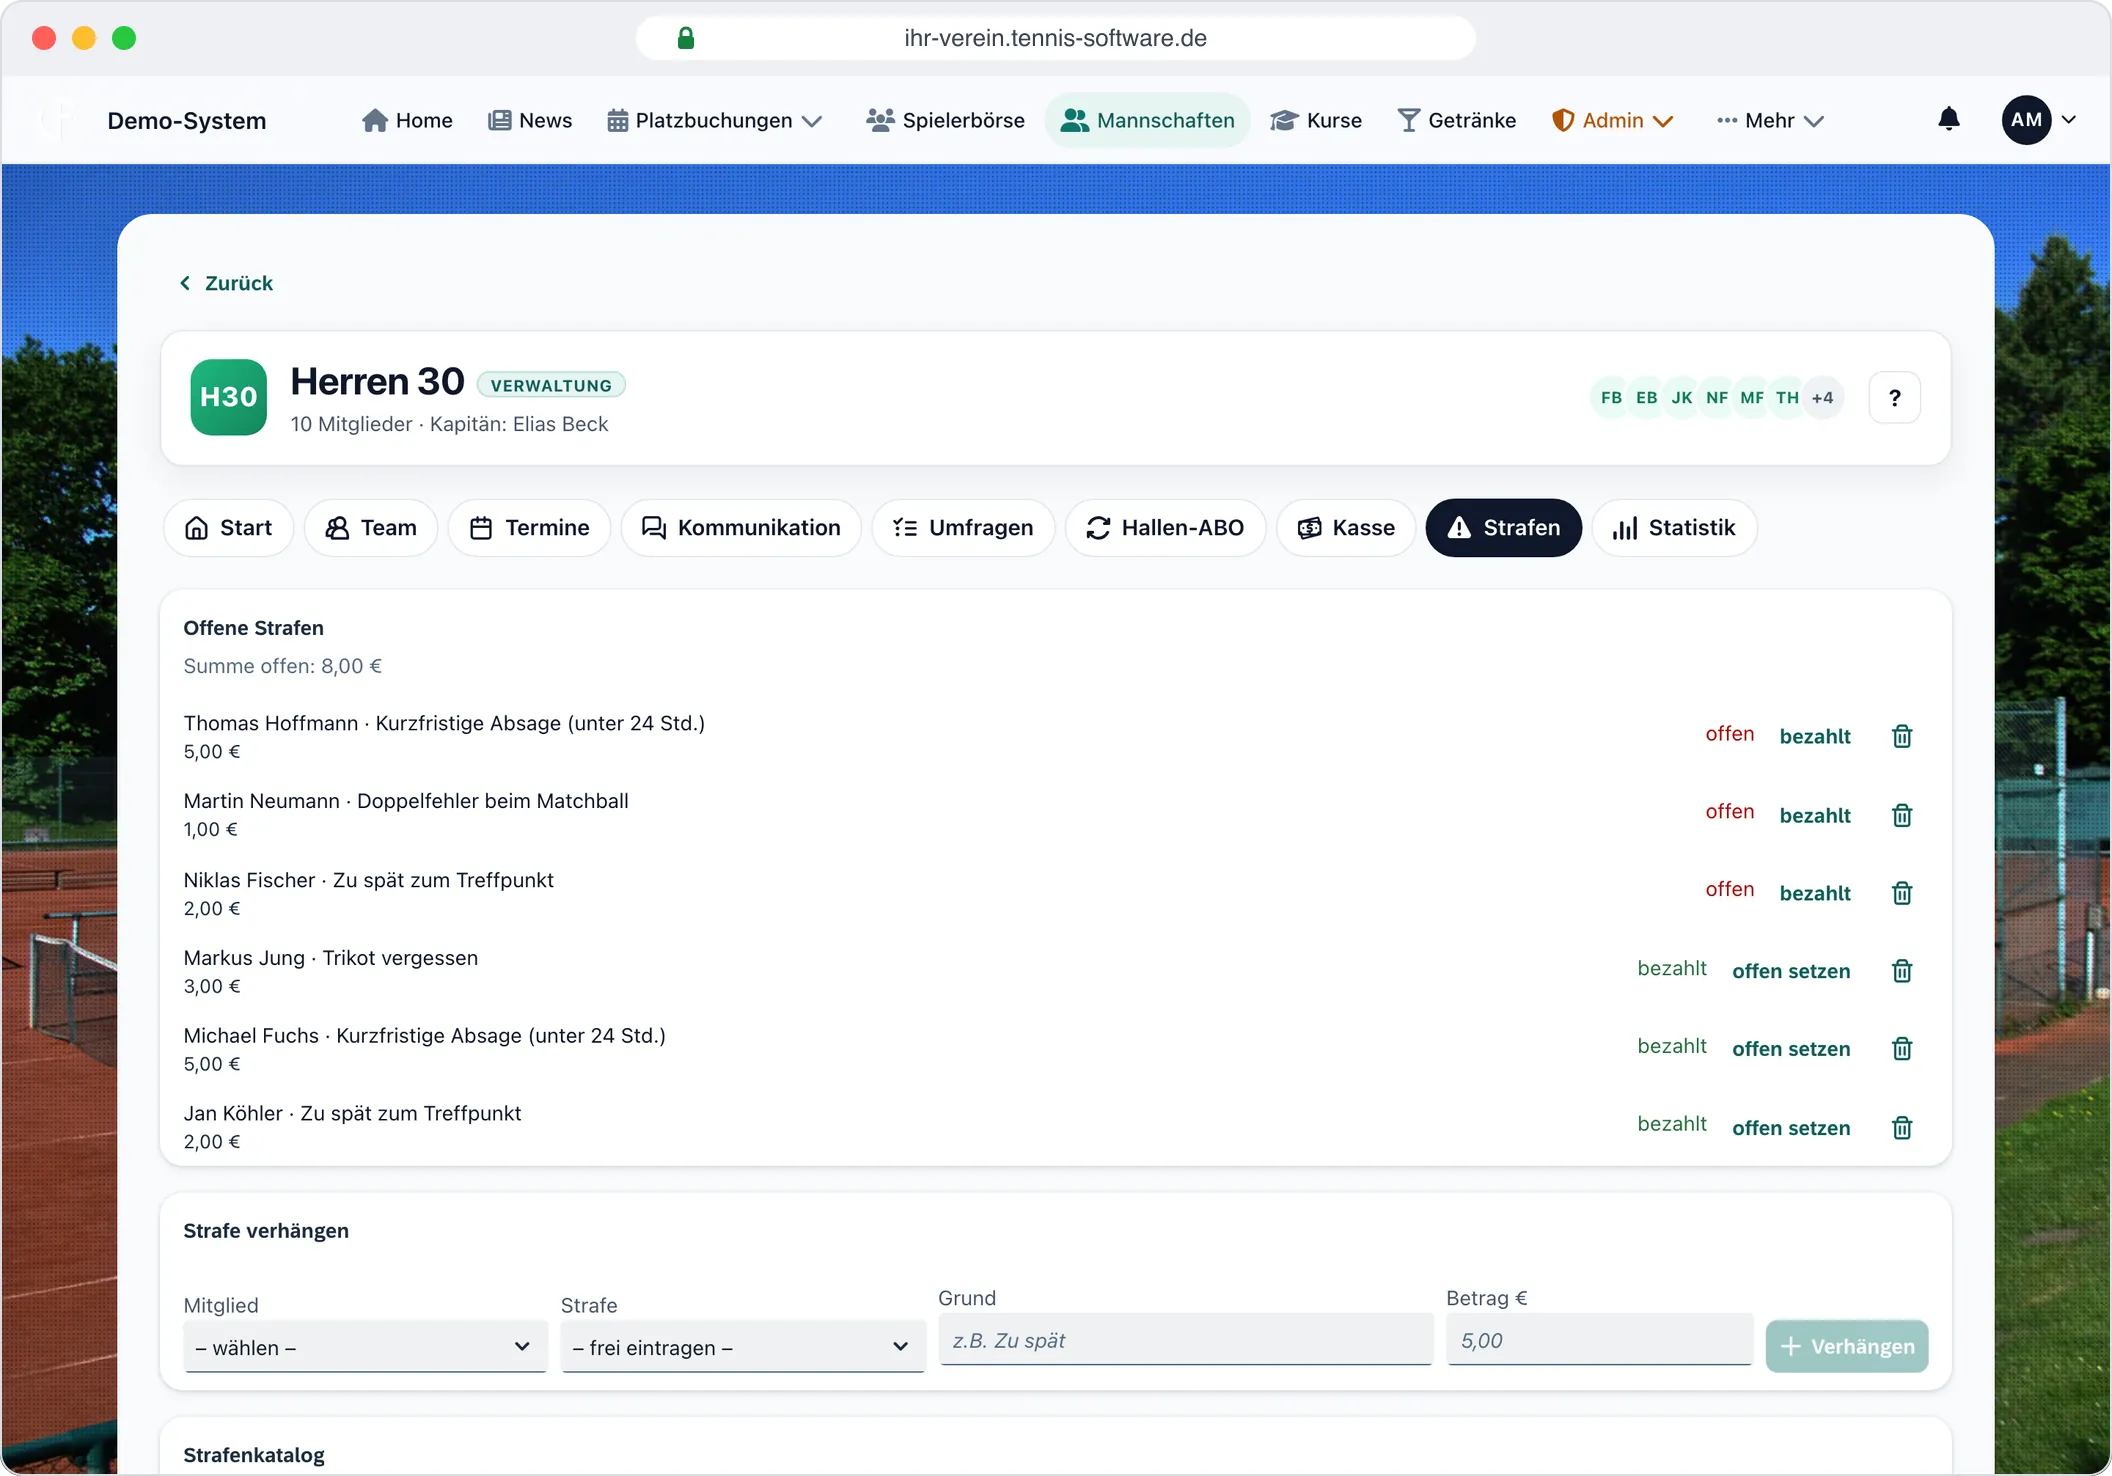Expand the Admin menu

coord(1612,120)
